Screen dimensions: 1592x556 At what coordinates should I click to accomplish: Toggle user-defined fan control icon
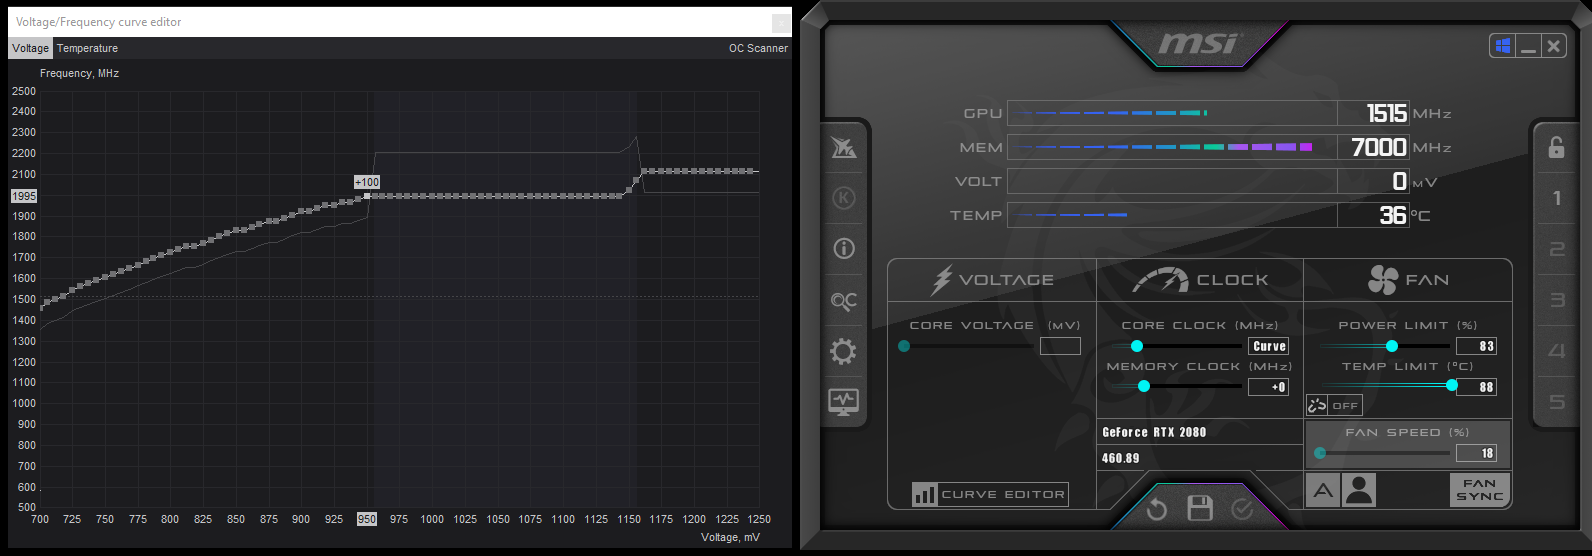1359,490
